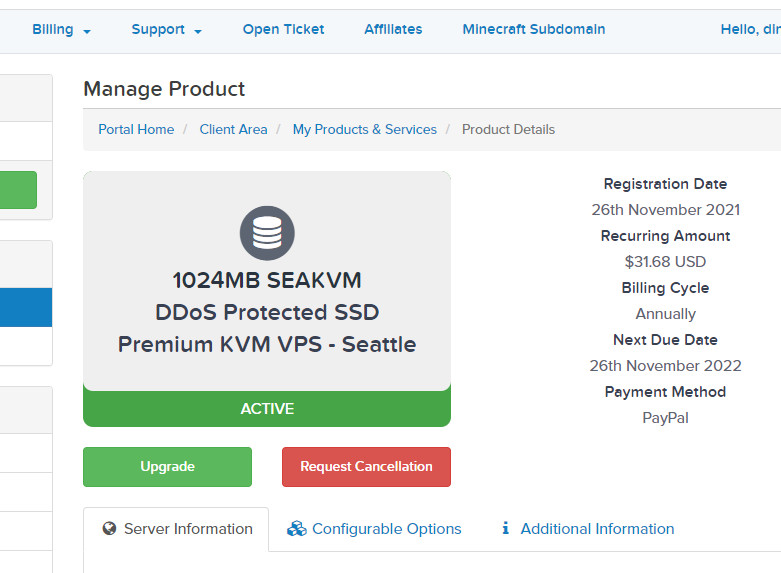The height and width of the screenshot is (573, 781).
Task: Expand the Support dropdown menu
Action: click(166, 30)
